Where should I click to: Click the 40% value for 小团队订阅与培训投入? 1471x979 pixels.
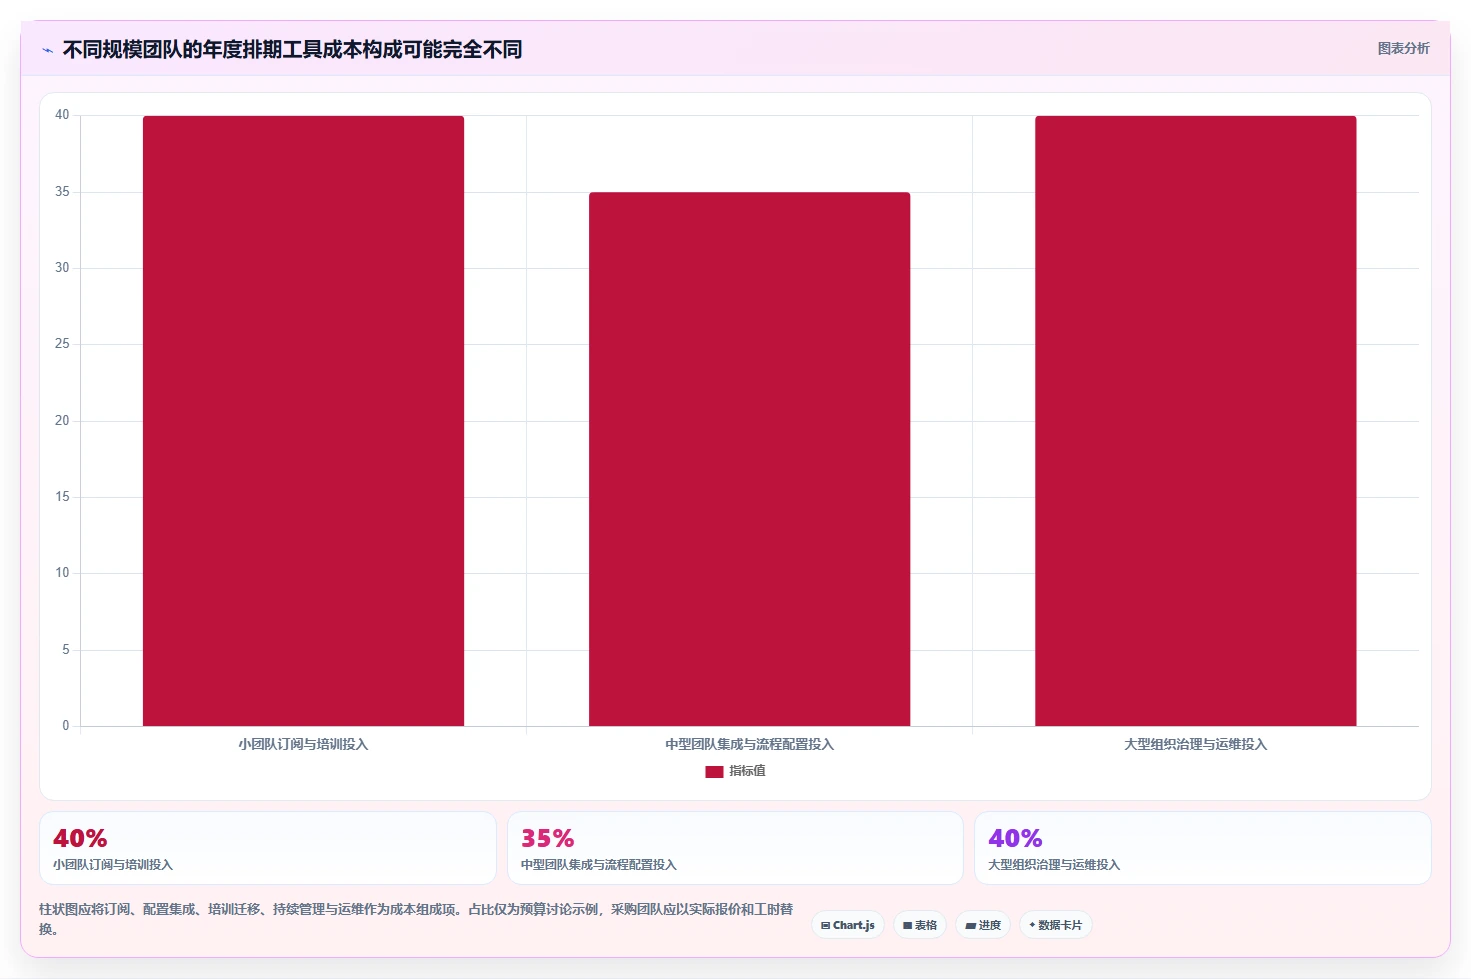pyautogui.click(x=80, y=838)
